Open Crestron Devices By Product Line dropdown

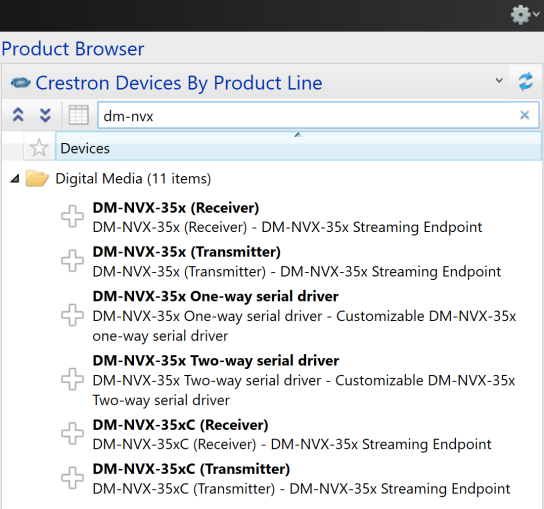tap(499, 81)
